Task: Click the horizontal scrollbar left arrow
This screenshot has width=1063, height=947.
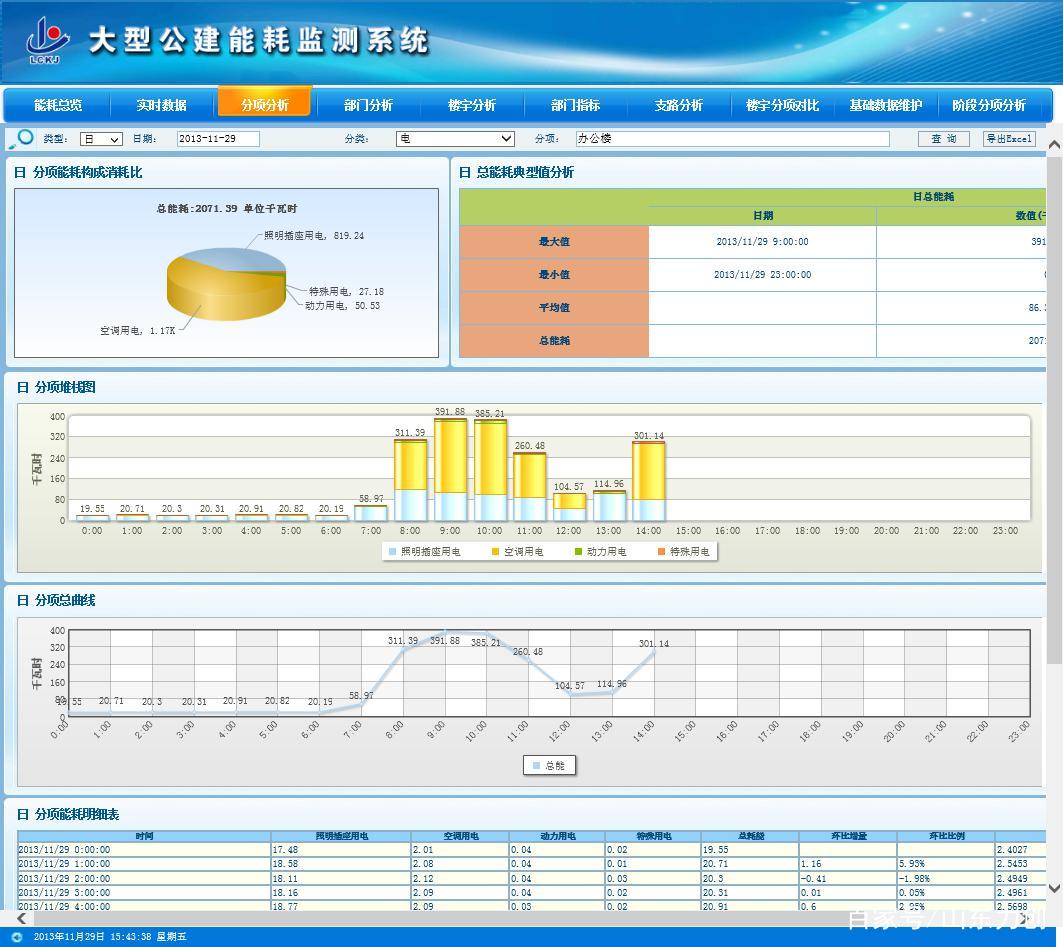Action: point(22,919)
